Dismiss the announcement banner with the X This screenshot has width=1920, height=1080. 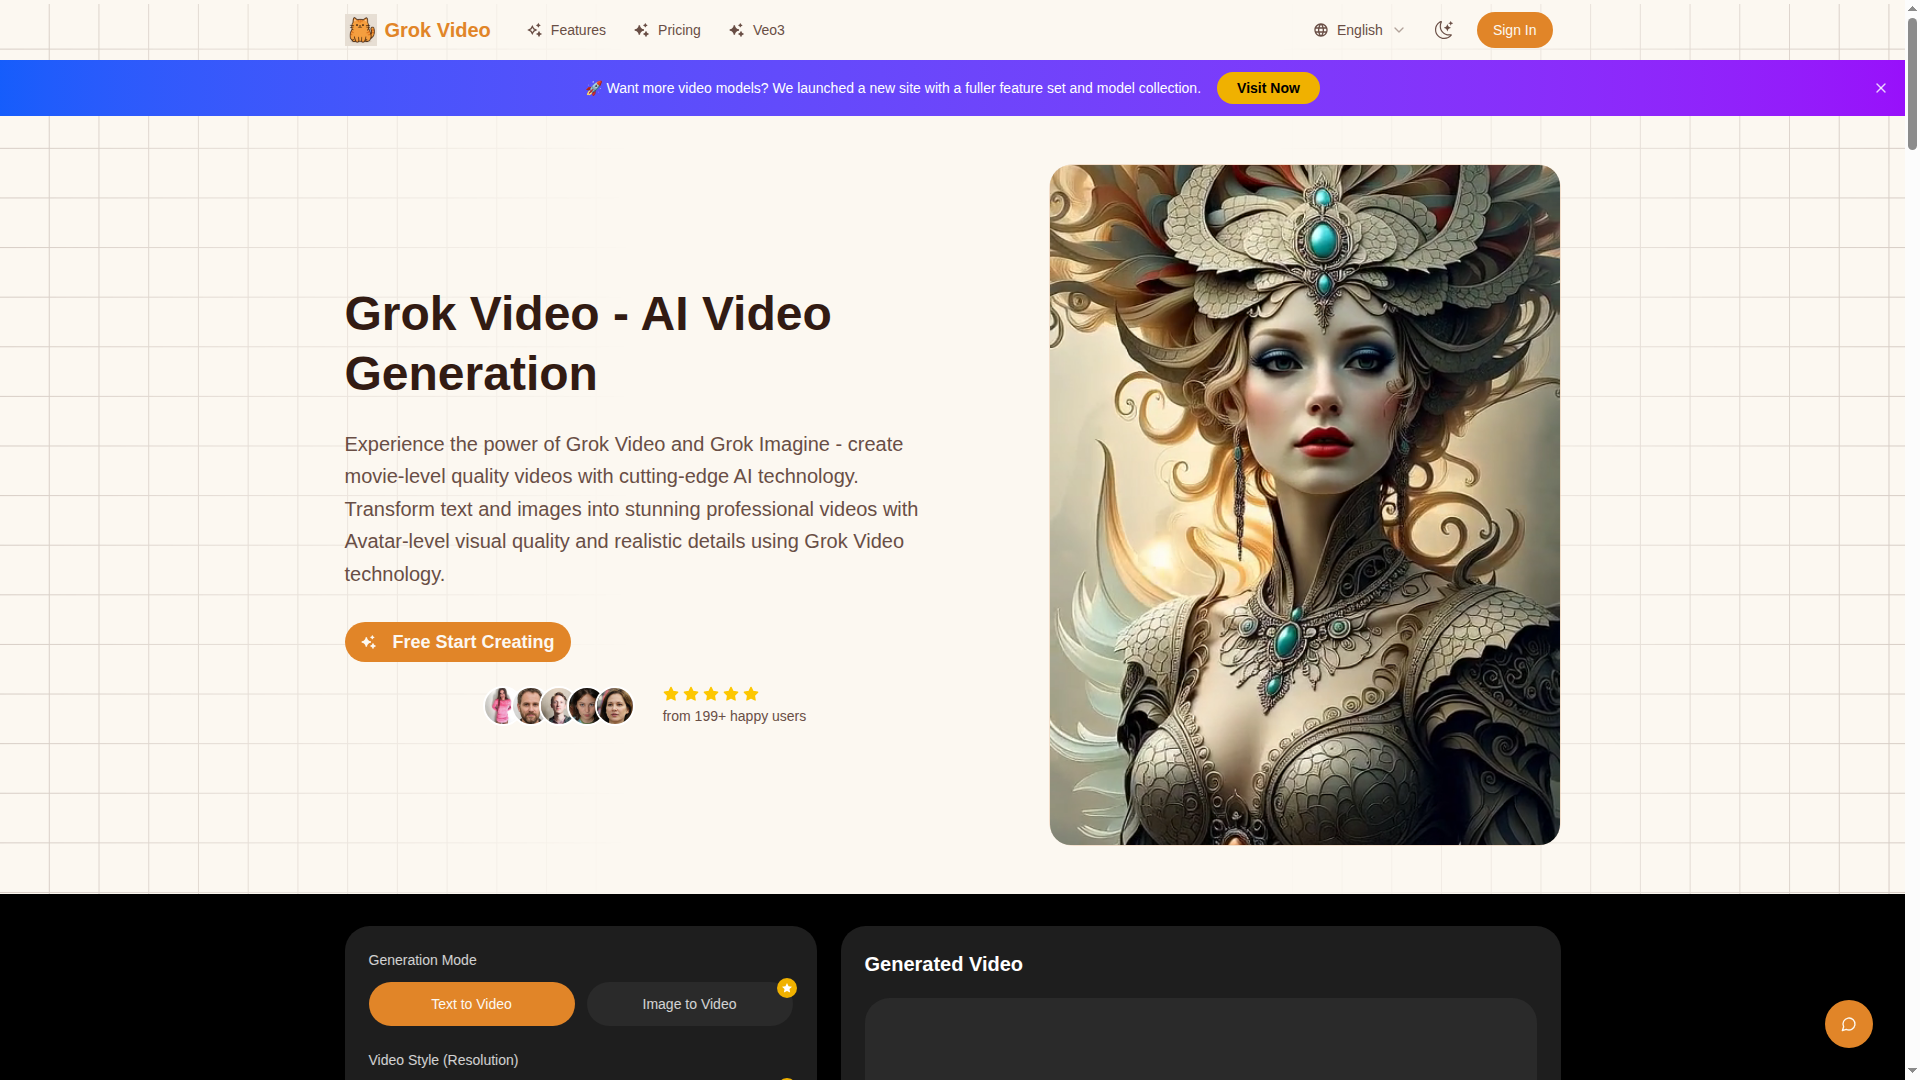coord(1881,88)
